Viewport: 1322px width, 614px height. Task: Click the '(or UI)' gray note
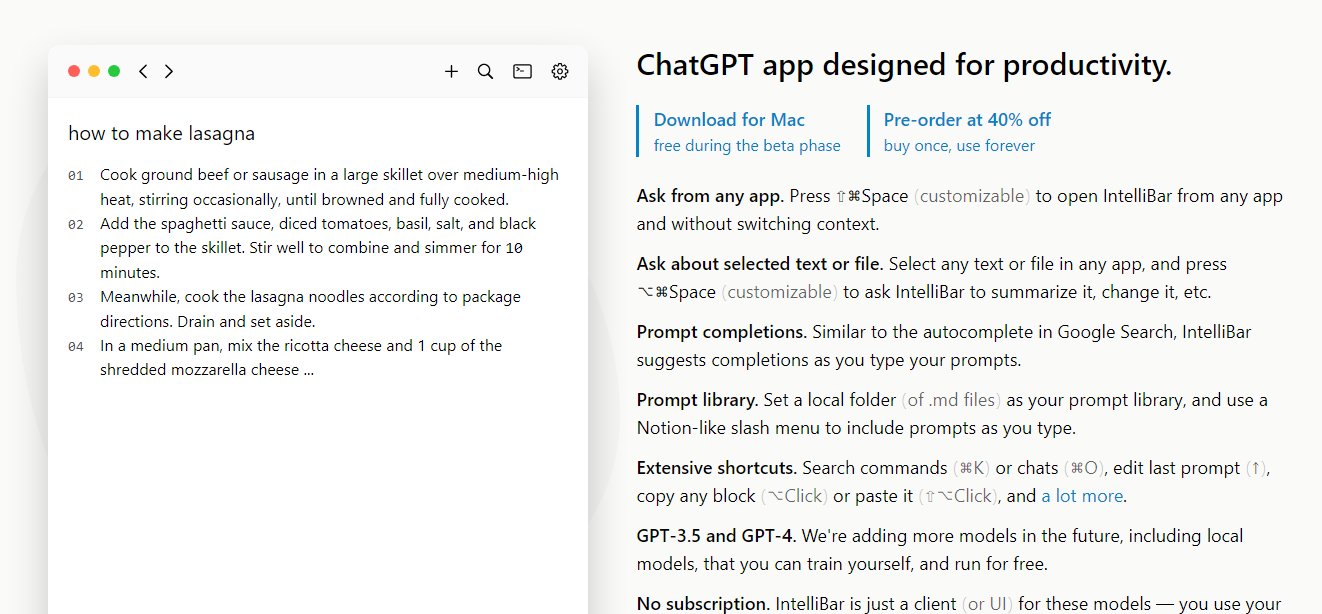pyautogui.click(x=988, y=604)
